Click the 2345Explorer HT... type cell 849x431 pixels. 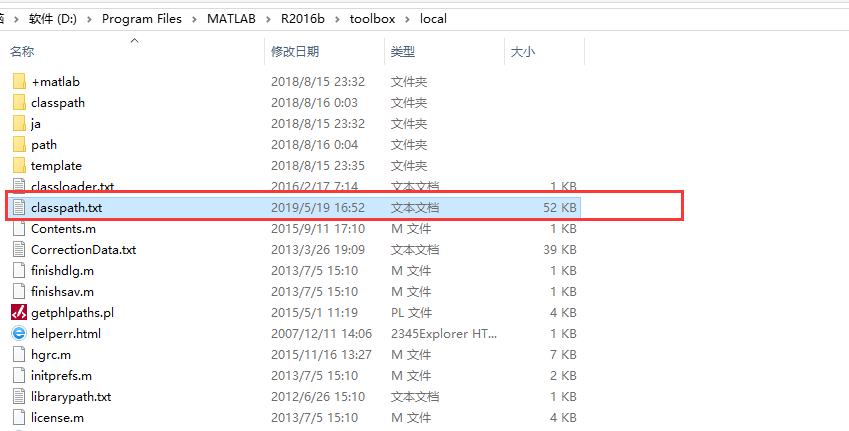[444, 334]
